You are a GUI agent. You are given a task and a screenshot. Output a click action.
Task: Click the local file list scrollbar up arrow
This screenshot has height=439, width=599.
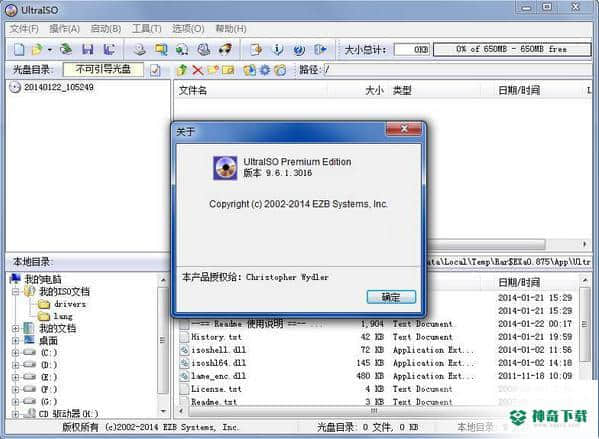pyautogui.click(x=584, y=280)
